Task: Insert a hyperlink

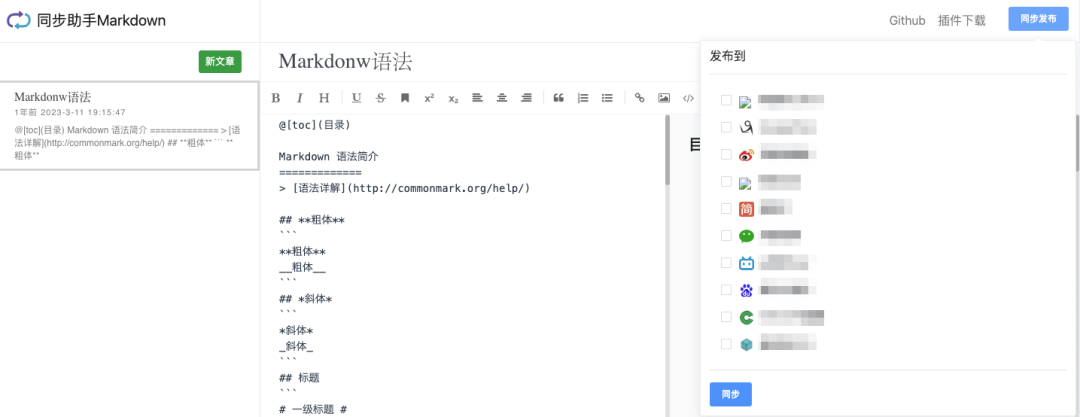Action: tap(639, 98)
